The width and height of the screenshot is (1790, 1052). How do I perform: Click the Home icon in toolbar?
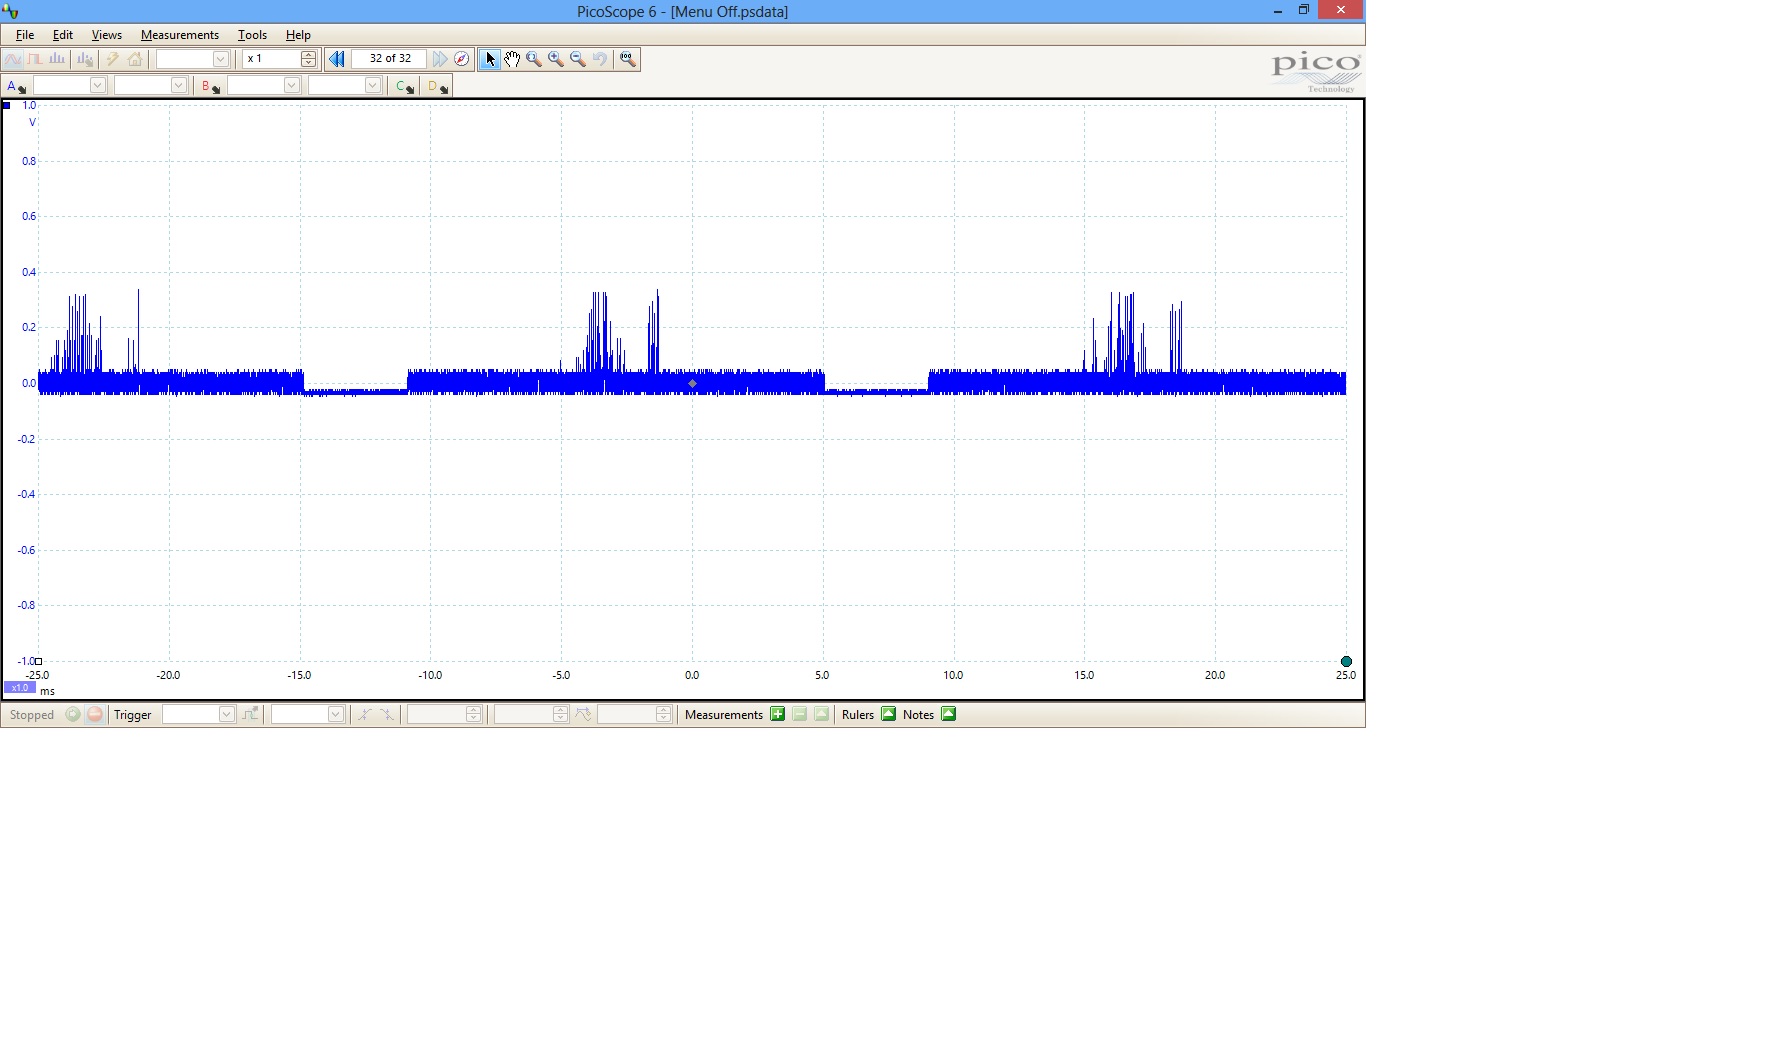point(135,59)
